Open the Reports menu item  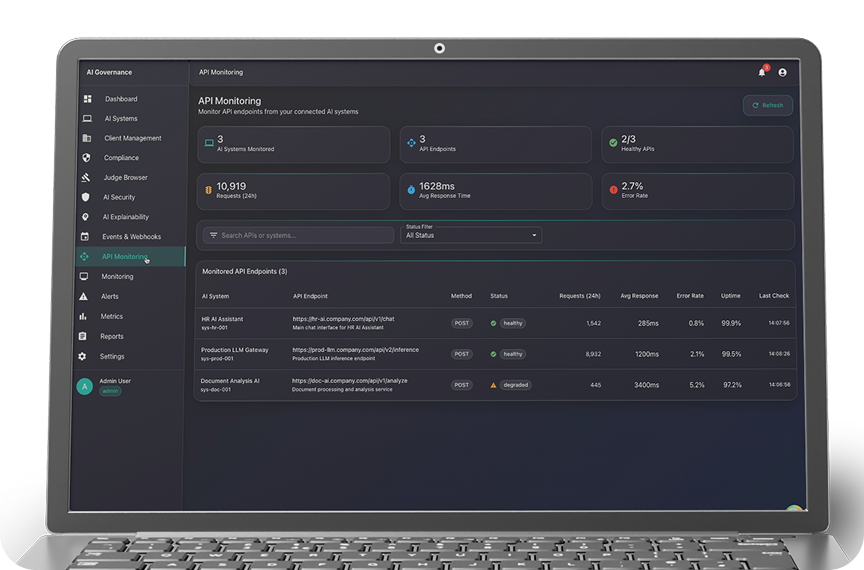112,337
